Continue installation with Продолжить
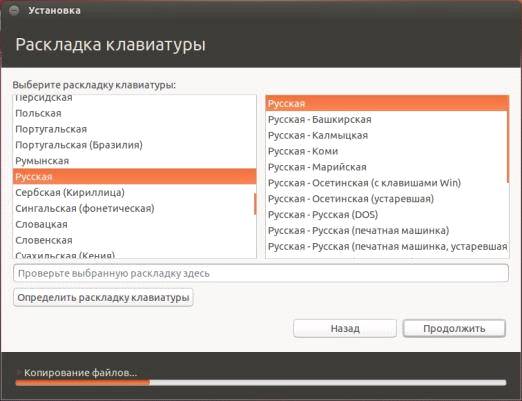522x401 pixels. [x=454, y=328]
